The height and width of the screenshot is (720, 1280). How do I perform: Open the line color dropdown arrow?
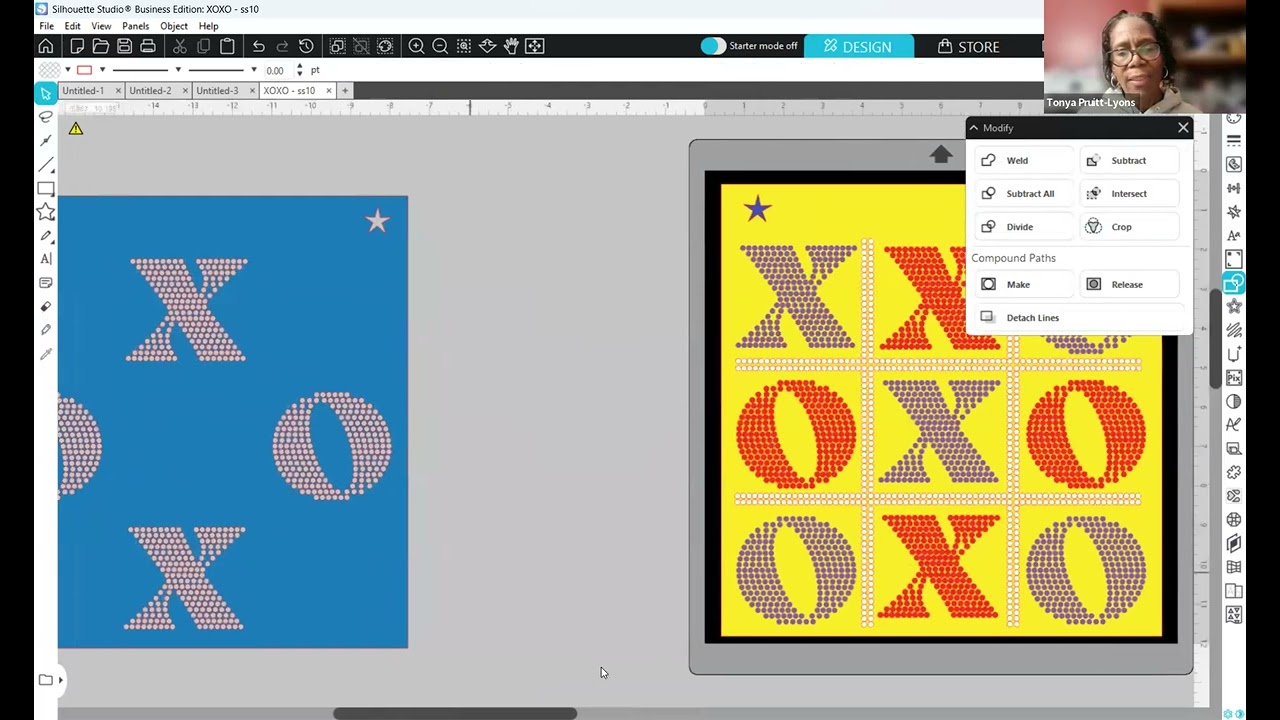(x=102, y=70)
